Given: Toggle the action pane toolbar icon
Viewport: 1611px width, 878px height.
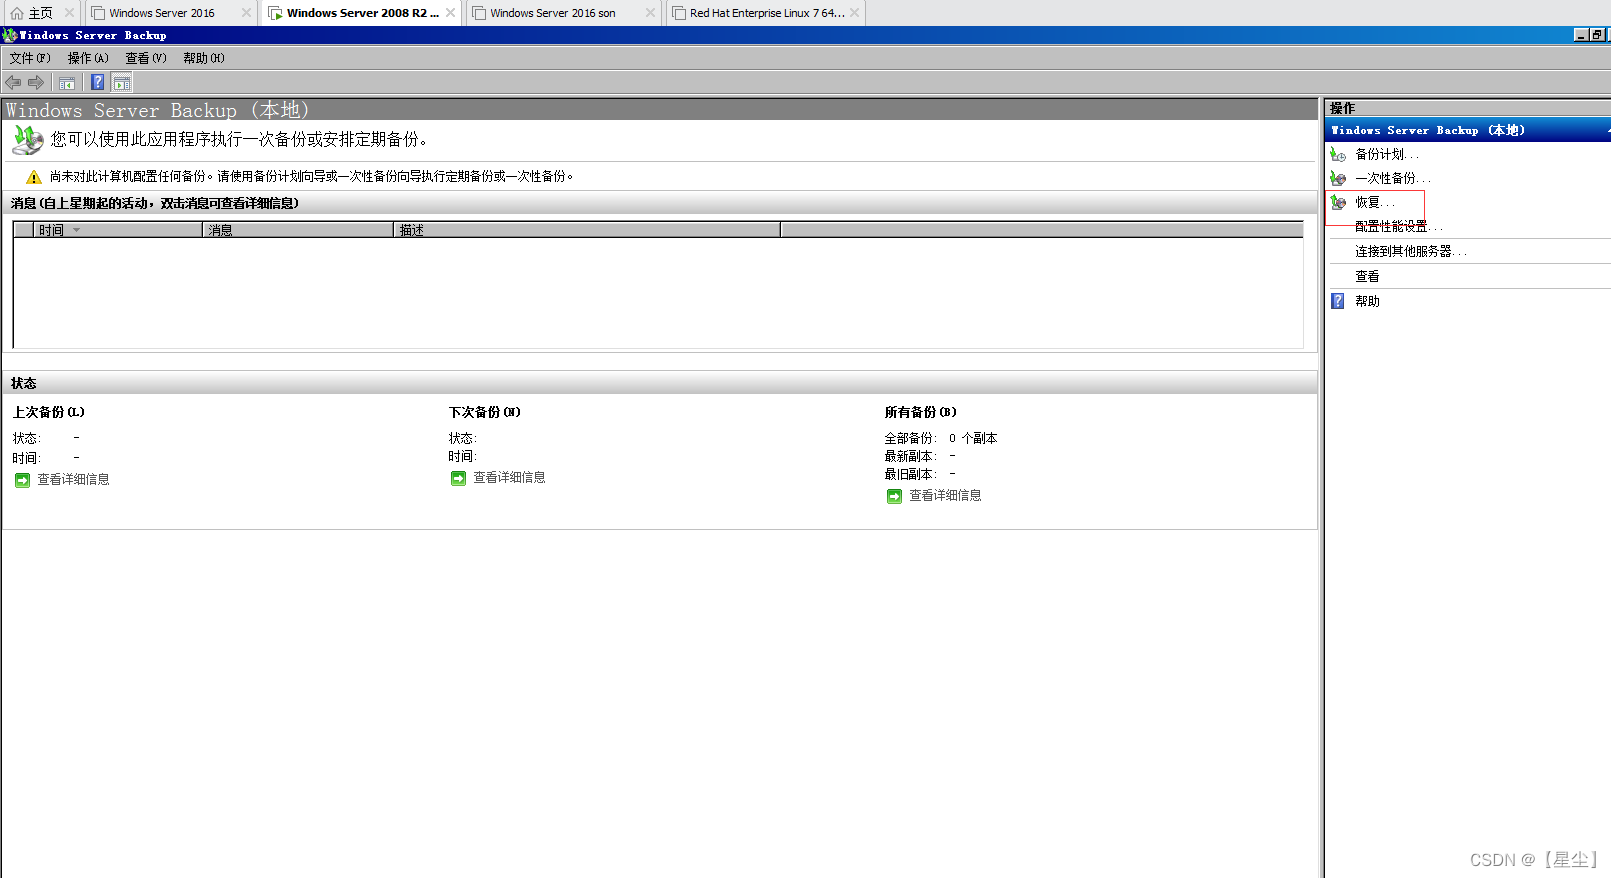Looking at the screenshot, I should tap(122, 83).
